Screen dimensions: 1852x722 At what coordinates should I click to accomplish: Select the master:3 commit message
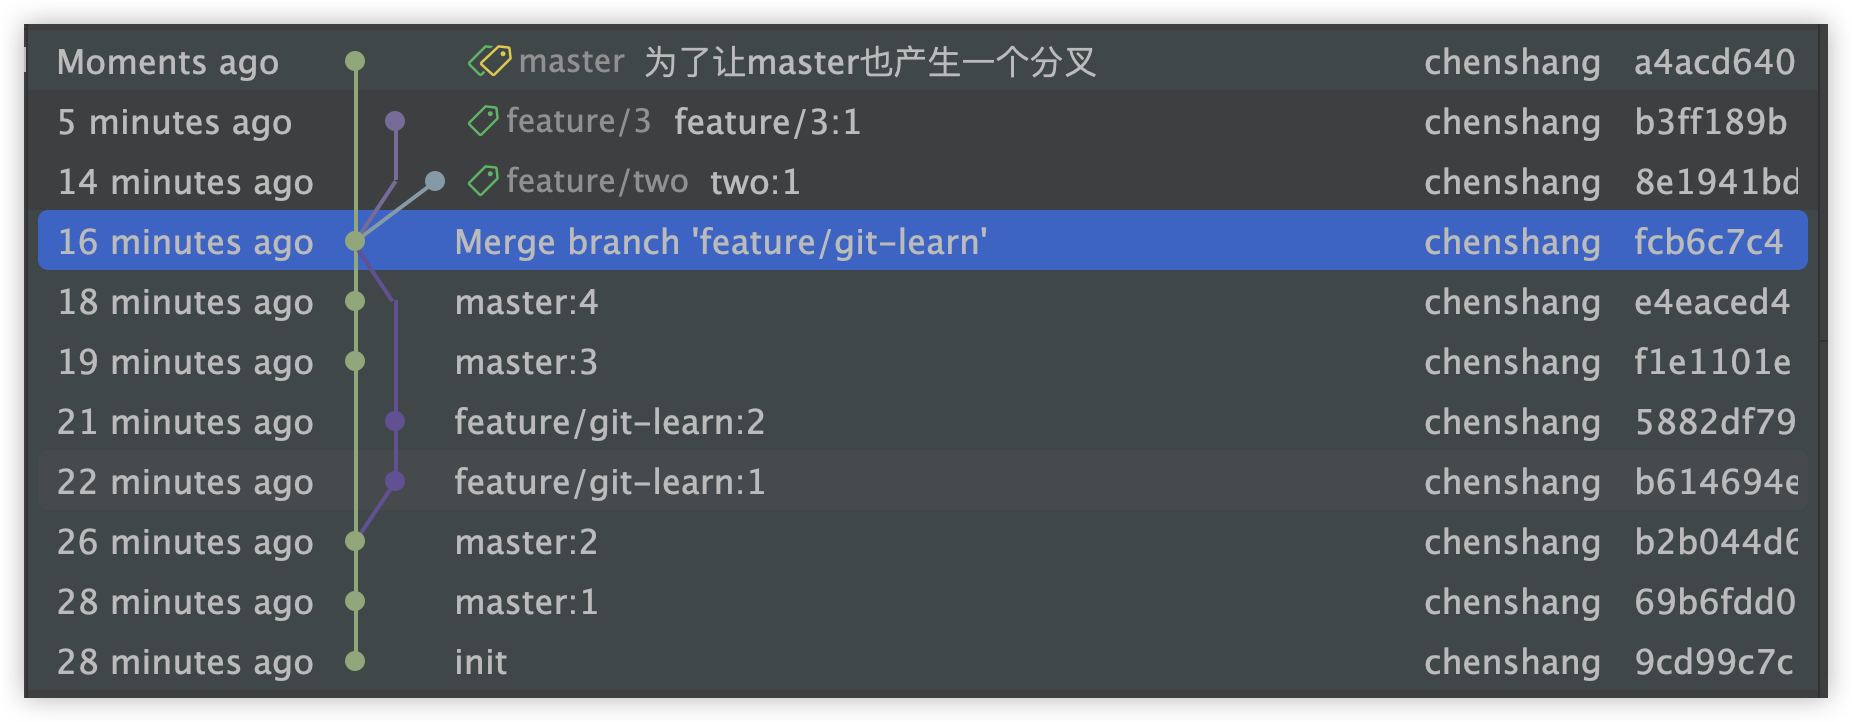click(526, 362)
